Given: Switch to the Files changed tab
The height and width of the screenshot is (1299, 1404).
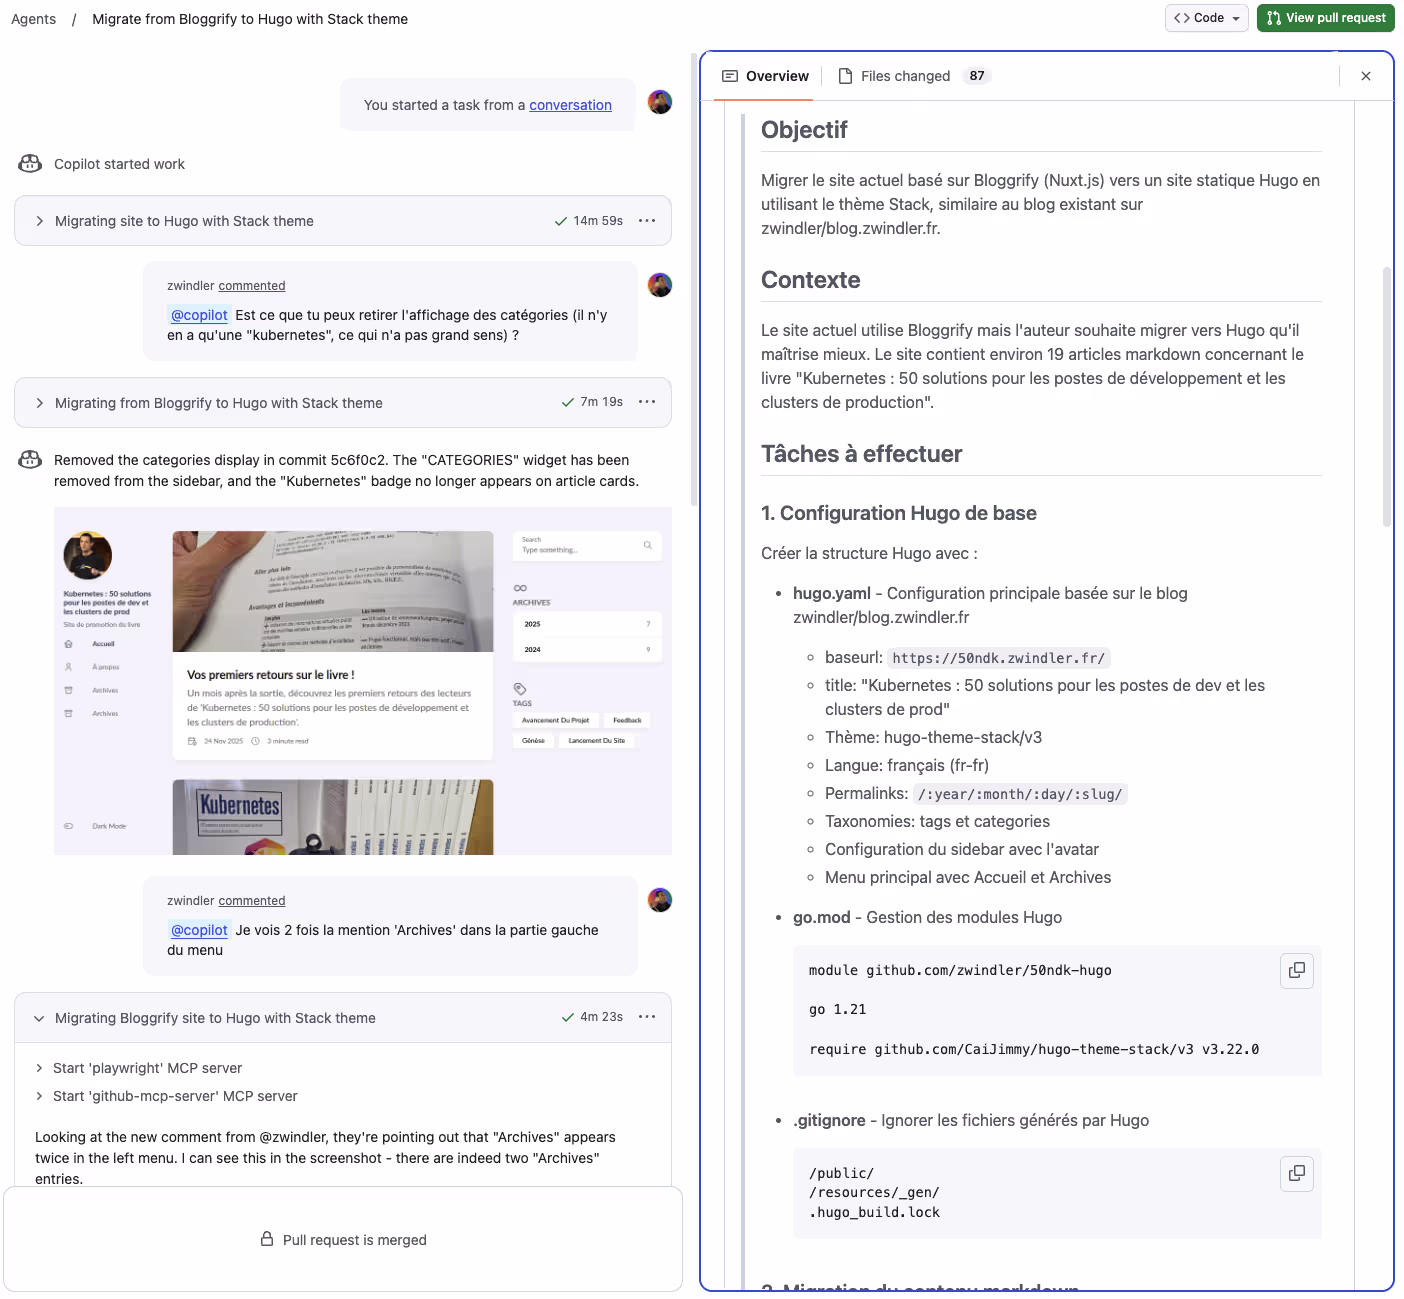Looking at the screenshot, I should [905, 75].
